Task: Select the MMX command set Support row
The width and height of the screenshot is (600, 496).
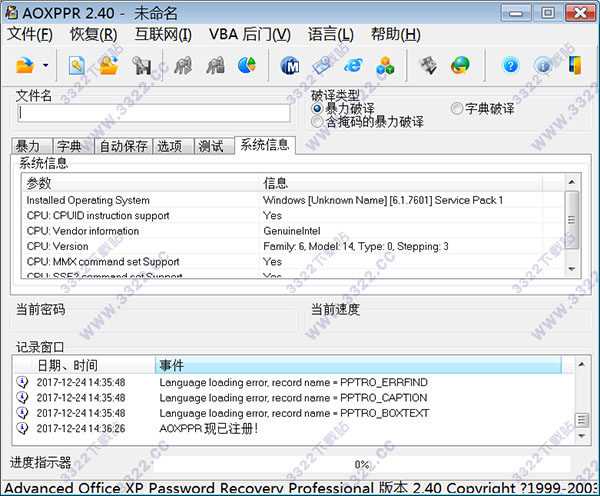Action: (x=293, y=261)
